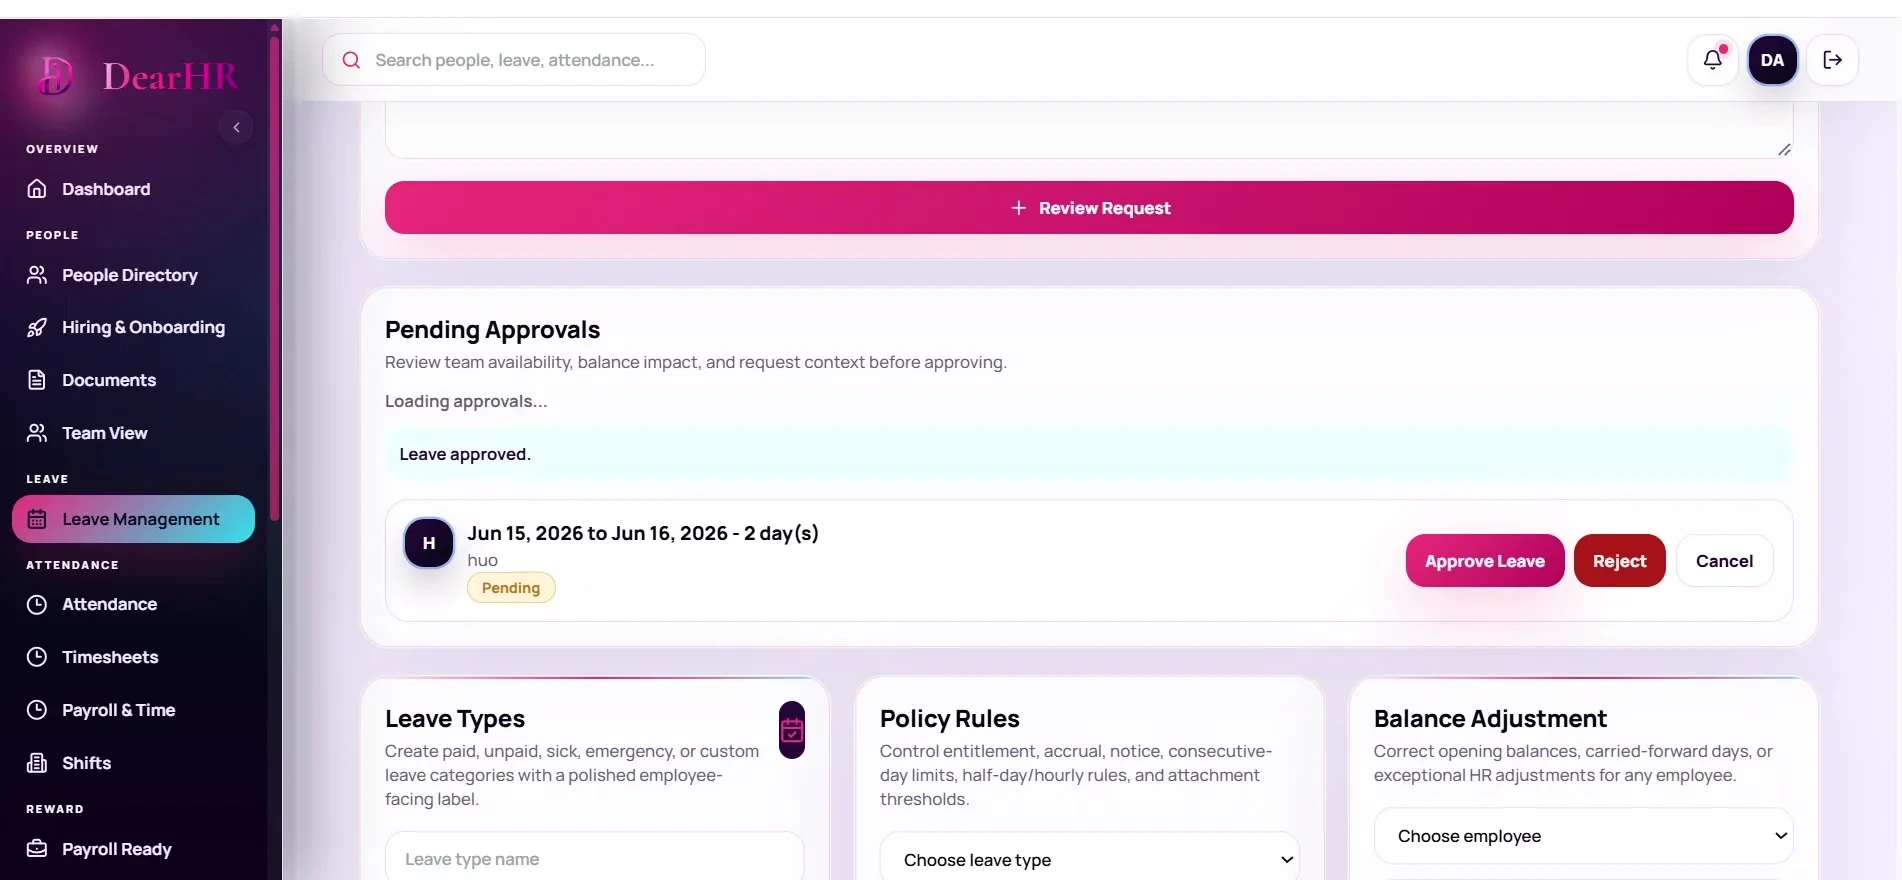
Task: Click the Payroll & Time clock icon
Action: pos(37,710)
